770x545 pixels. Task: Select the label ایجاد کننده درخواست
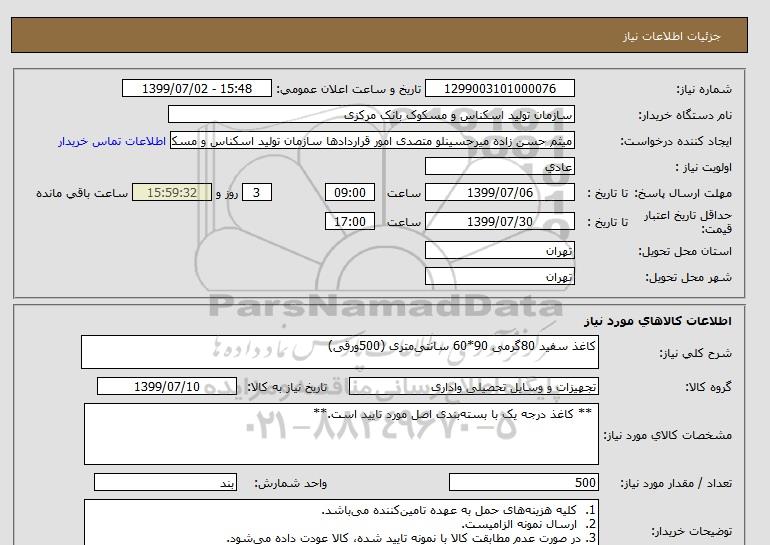click(x=676, y=141)
